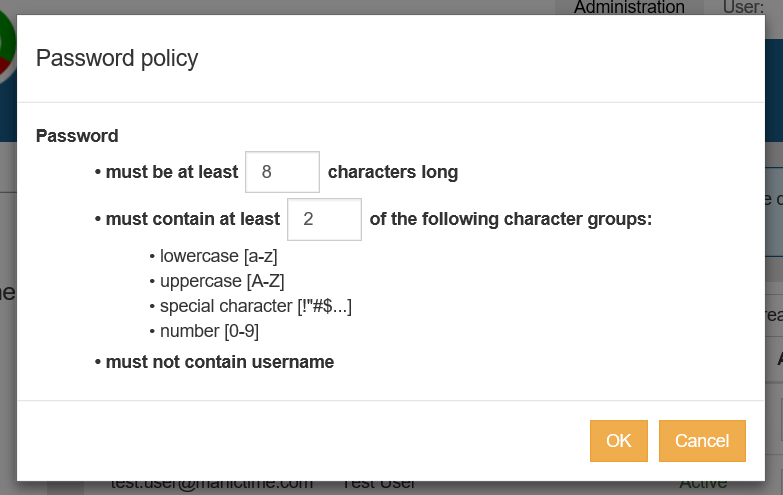Click the Password policy dialog title
Viewport: 783px width, 495px height.
(x=117, y=58)
